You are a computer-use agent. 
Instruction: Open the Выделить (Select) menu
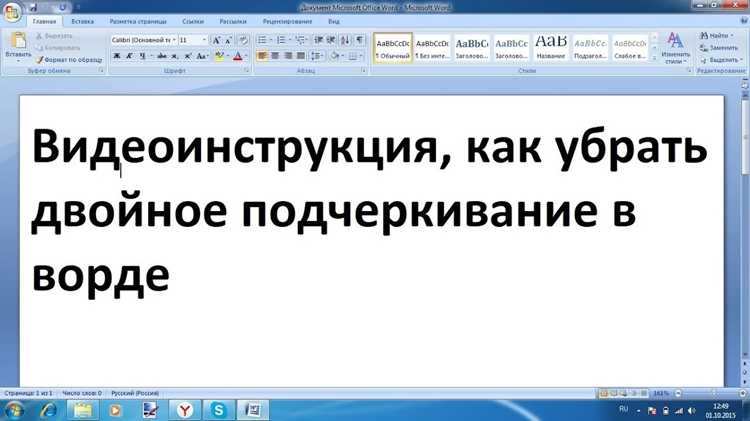click(x=720, y=60)
